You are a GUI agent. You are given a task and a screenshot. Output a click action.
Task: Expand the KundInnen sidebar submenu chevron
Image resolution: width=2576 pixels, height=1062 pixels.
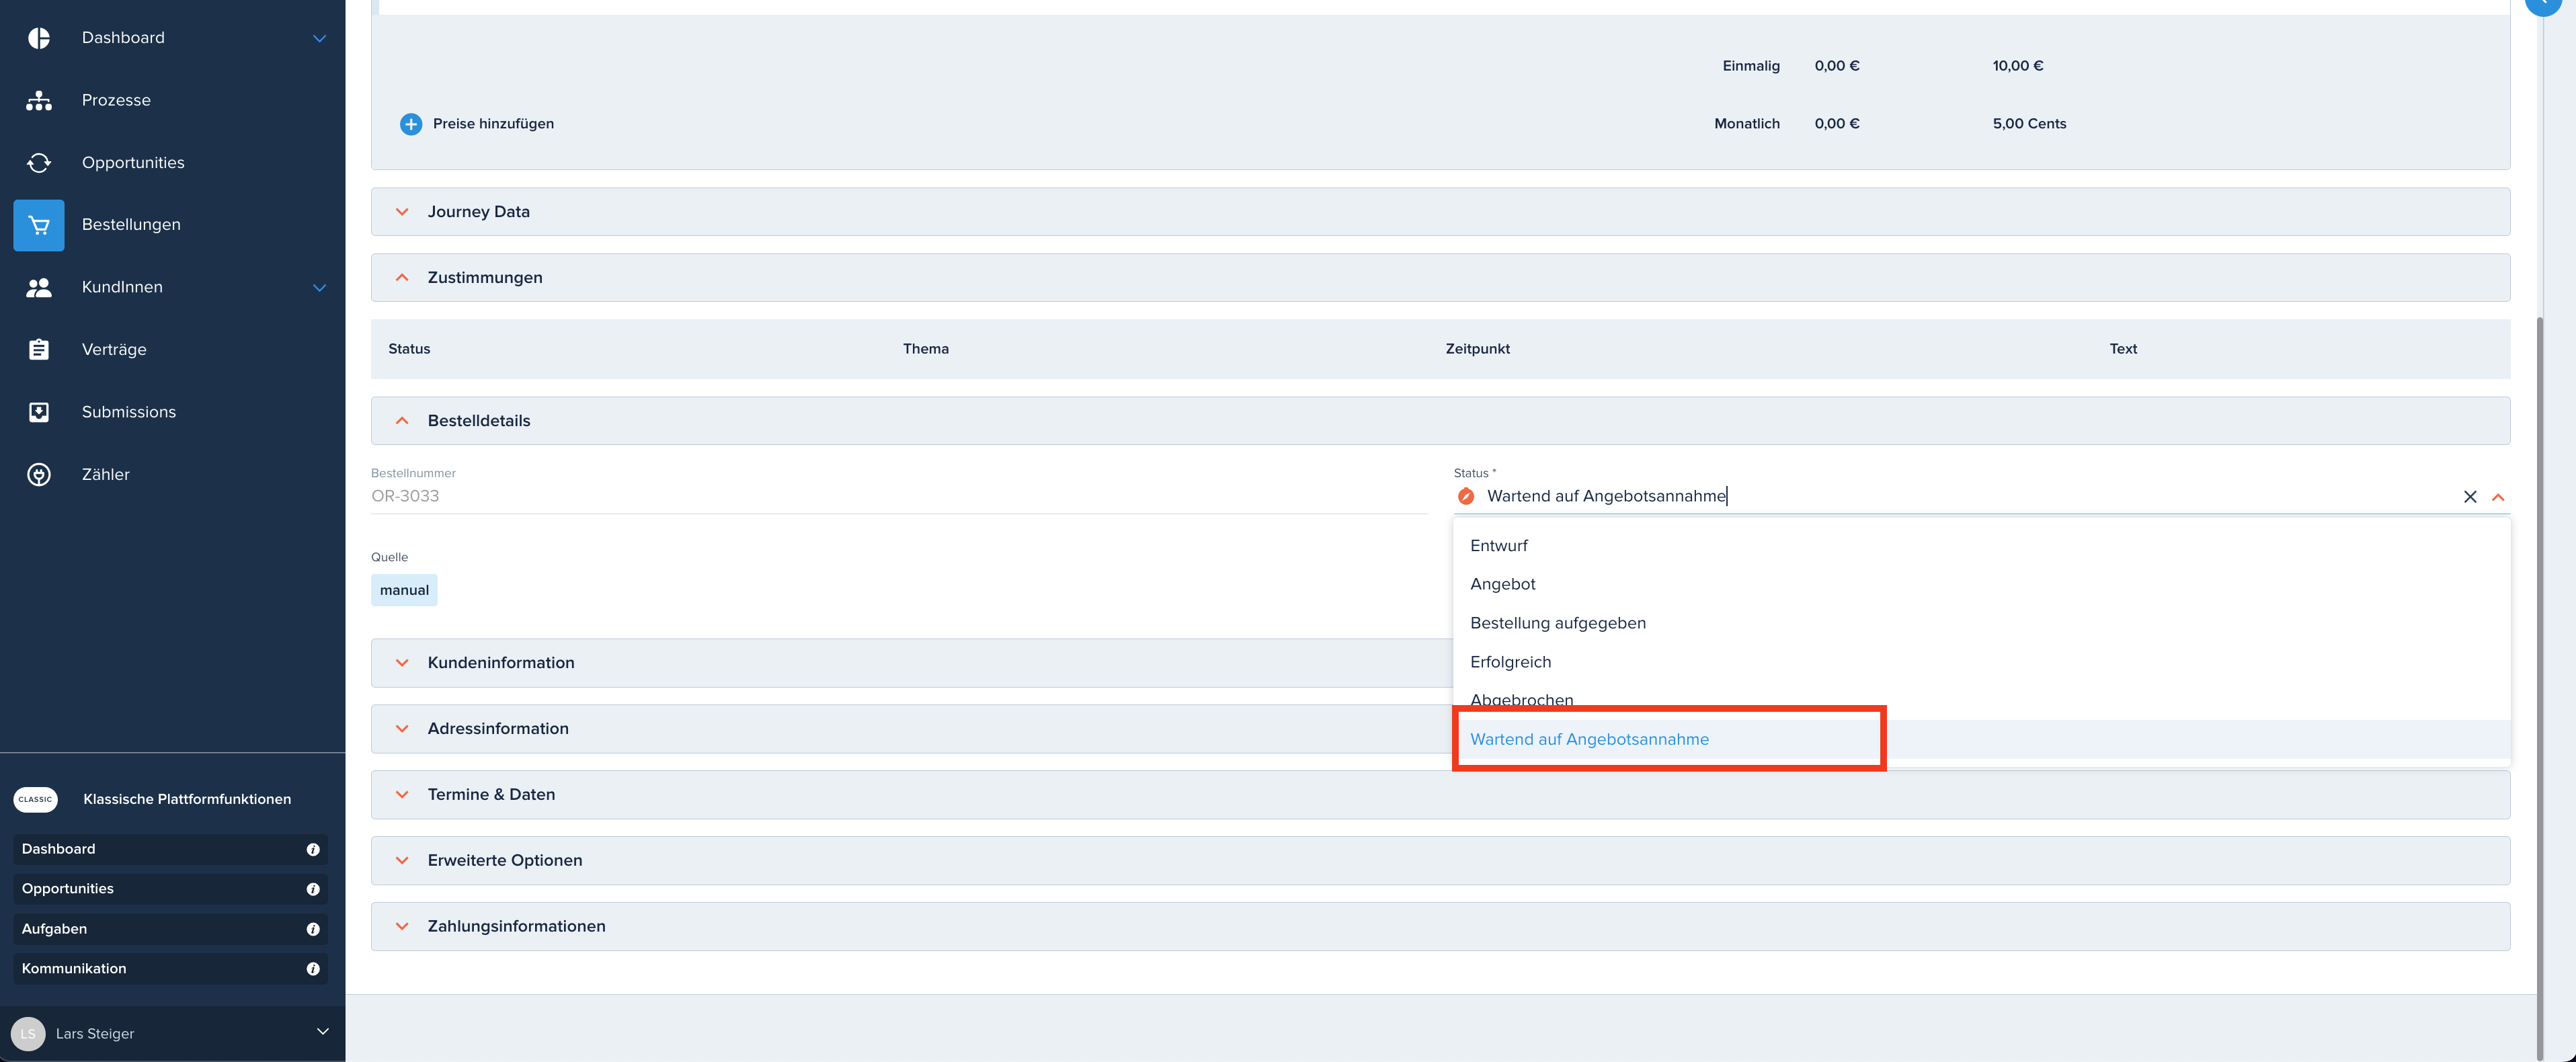pyautogui.click(x=320, y=288)
